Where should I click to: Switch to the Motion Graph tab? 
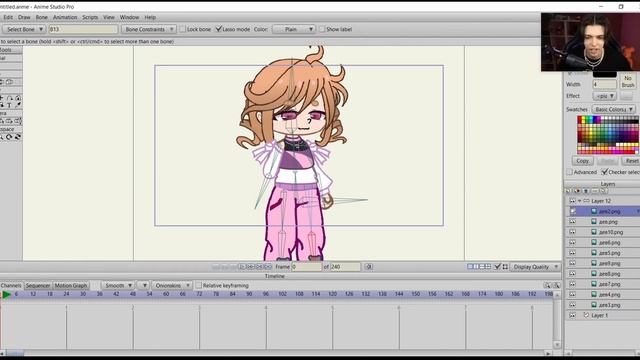pos(71,285)
